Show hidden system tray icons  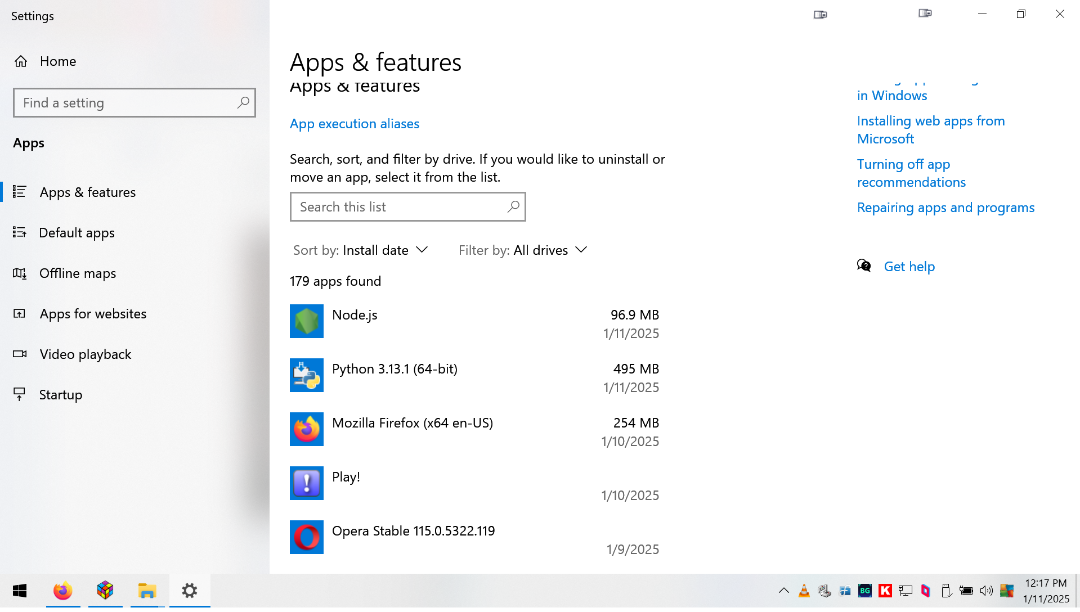tap(783, 591)
